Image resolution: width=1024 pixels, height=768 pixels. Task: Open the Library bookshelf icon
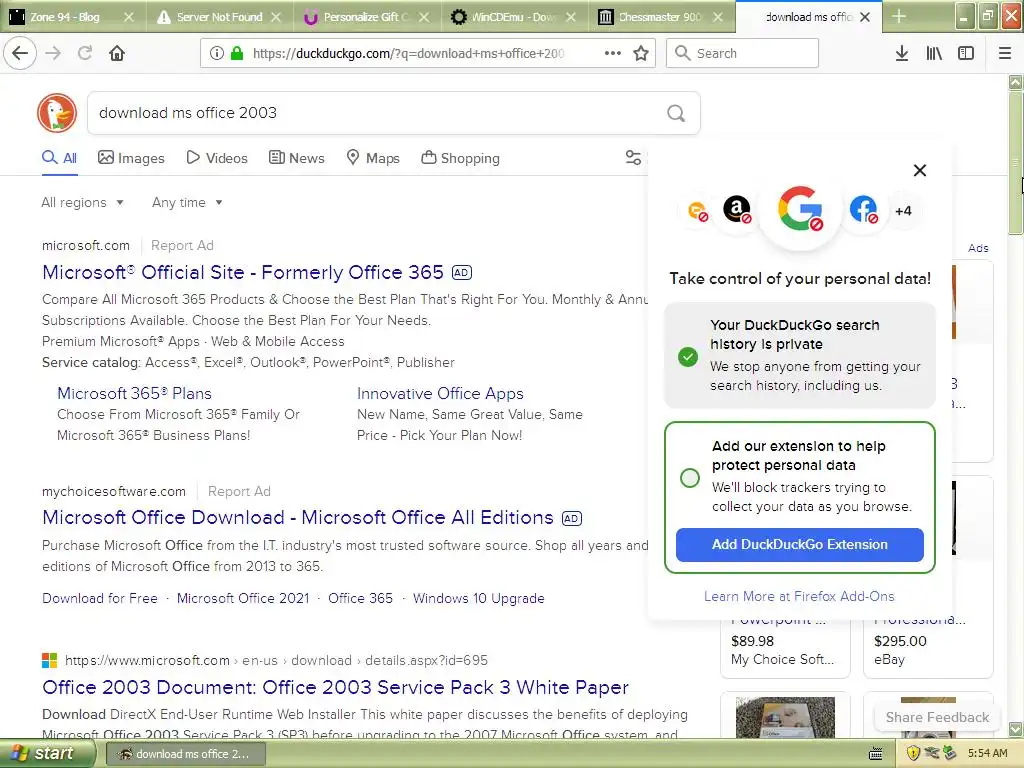[x=934, y=53]
